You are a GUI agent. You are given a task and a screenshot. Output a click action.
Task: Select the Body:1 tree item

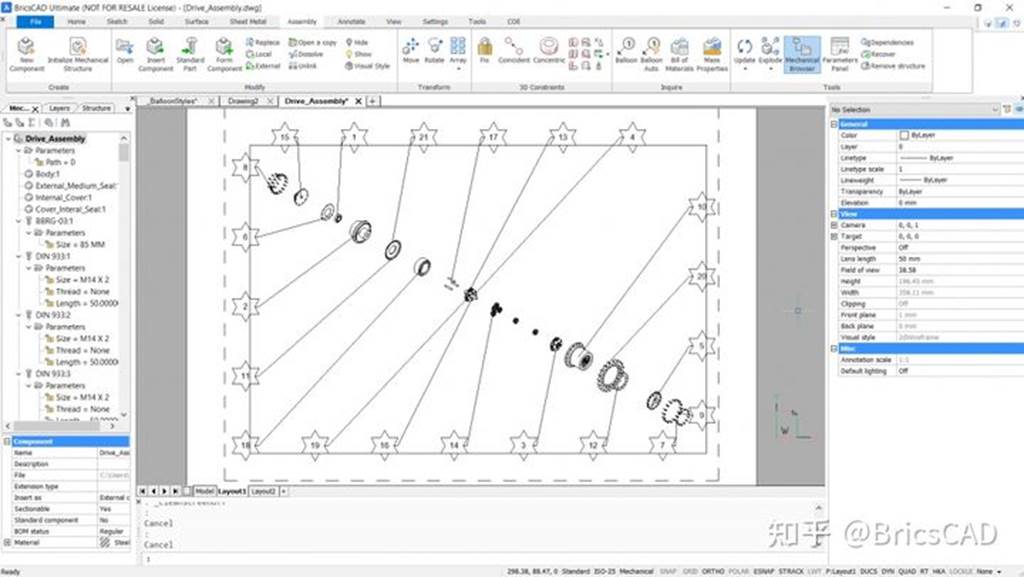click(x=47, y=174)
